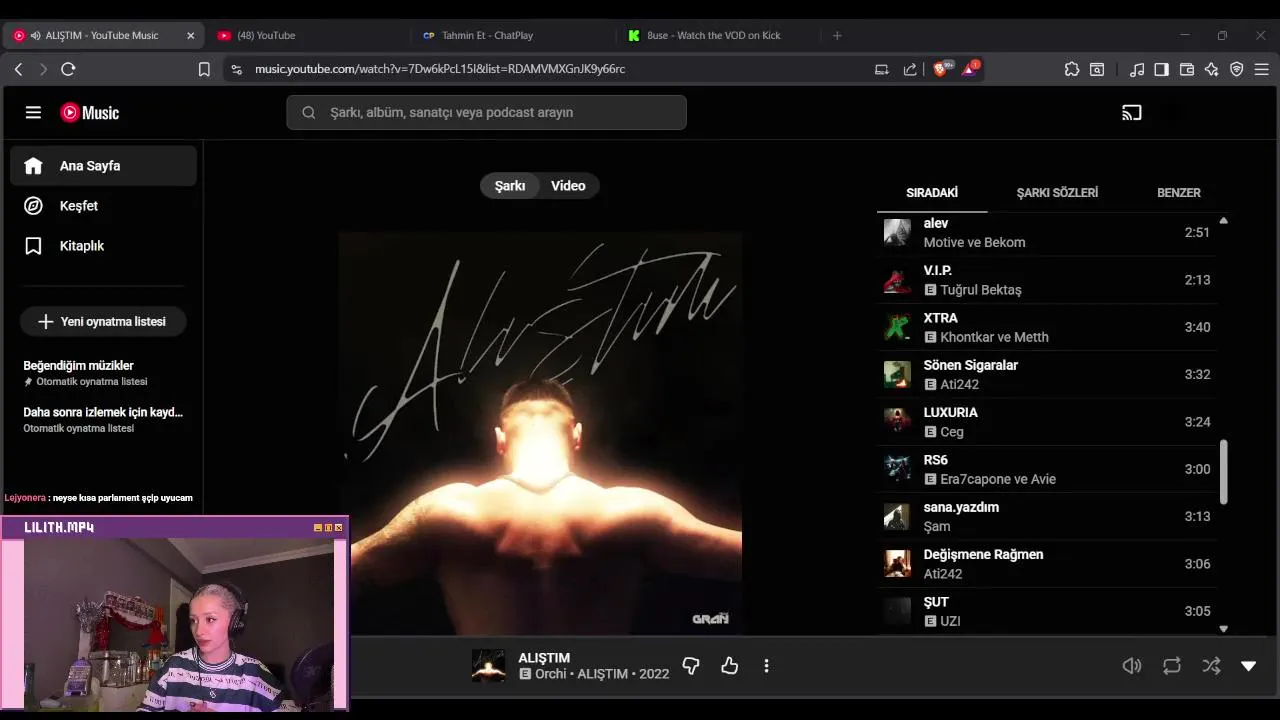The height and width of the screenshot is (720, 1280).
Task: Like the song ALIŞTIM
Action: pos(729,666)
